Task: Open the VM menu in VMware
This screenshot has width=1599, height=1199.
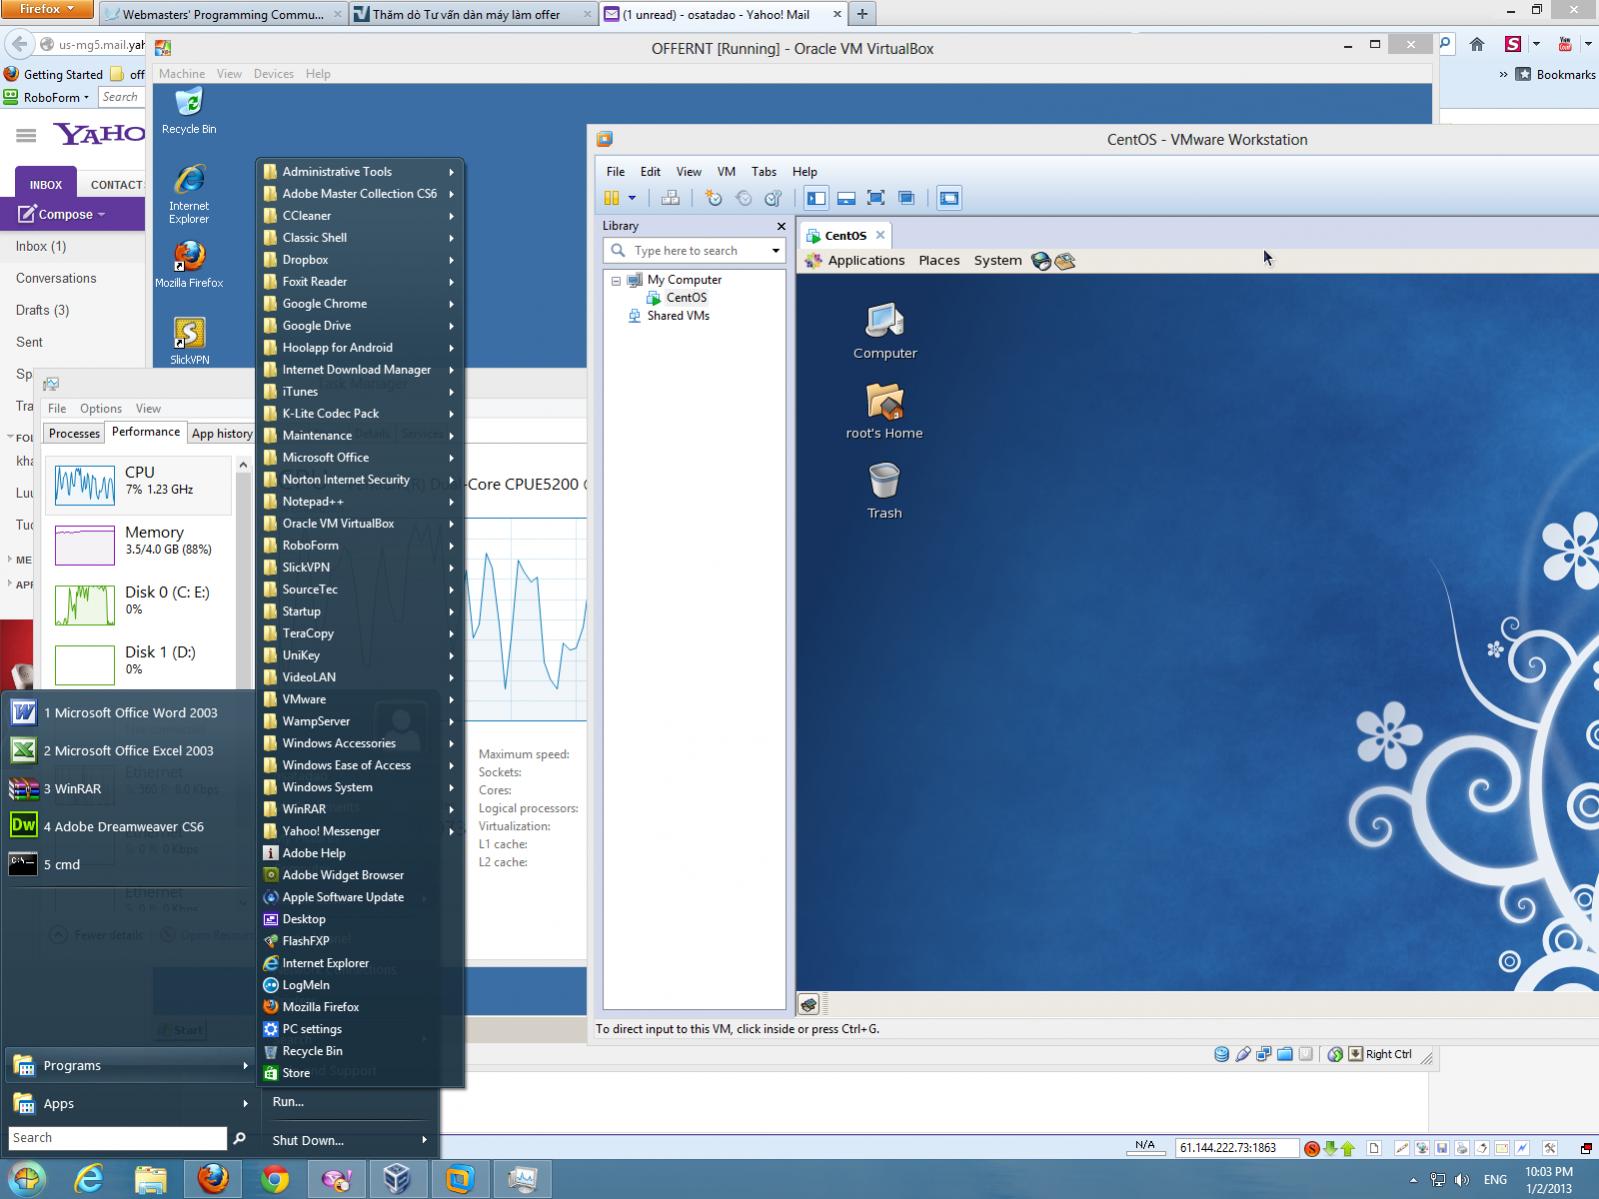Action: [x=726, y=172]
